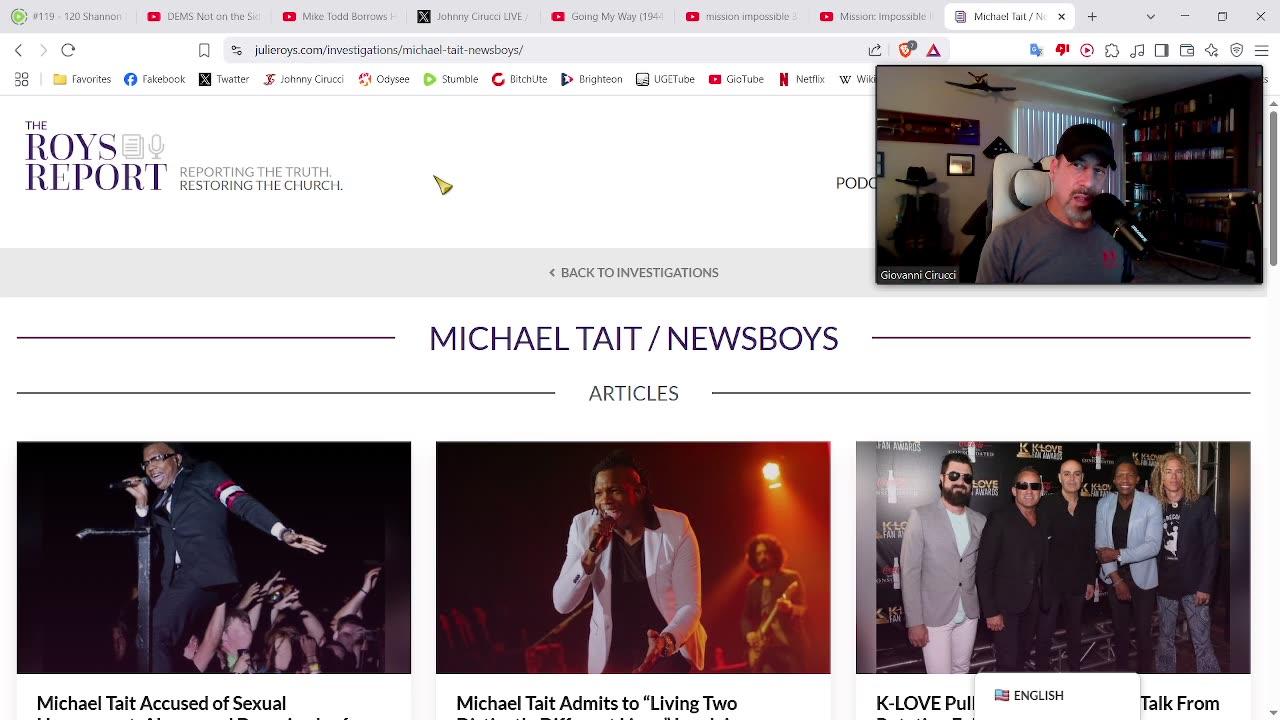Open the English language selector

(x=1029, y=696)
